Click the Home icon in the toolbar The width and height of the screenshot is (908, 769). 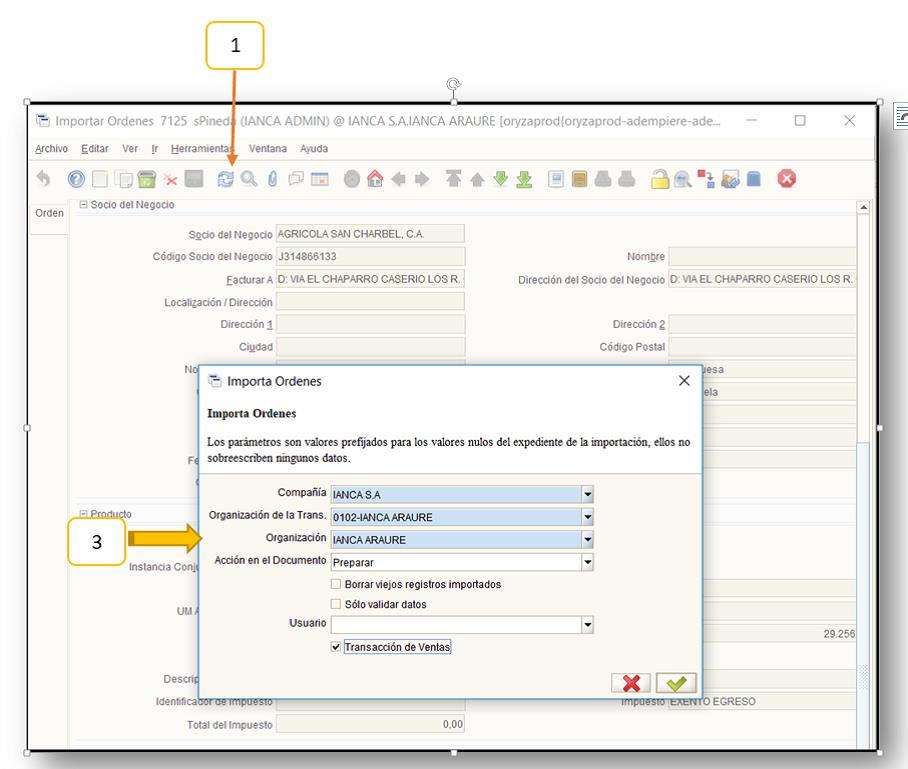tap(376, 179)
